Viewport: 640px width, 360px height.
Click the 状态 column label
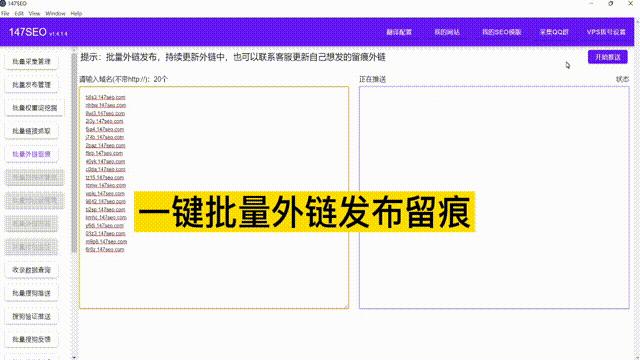point(622,79)
